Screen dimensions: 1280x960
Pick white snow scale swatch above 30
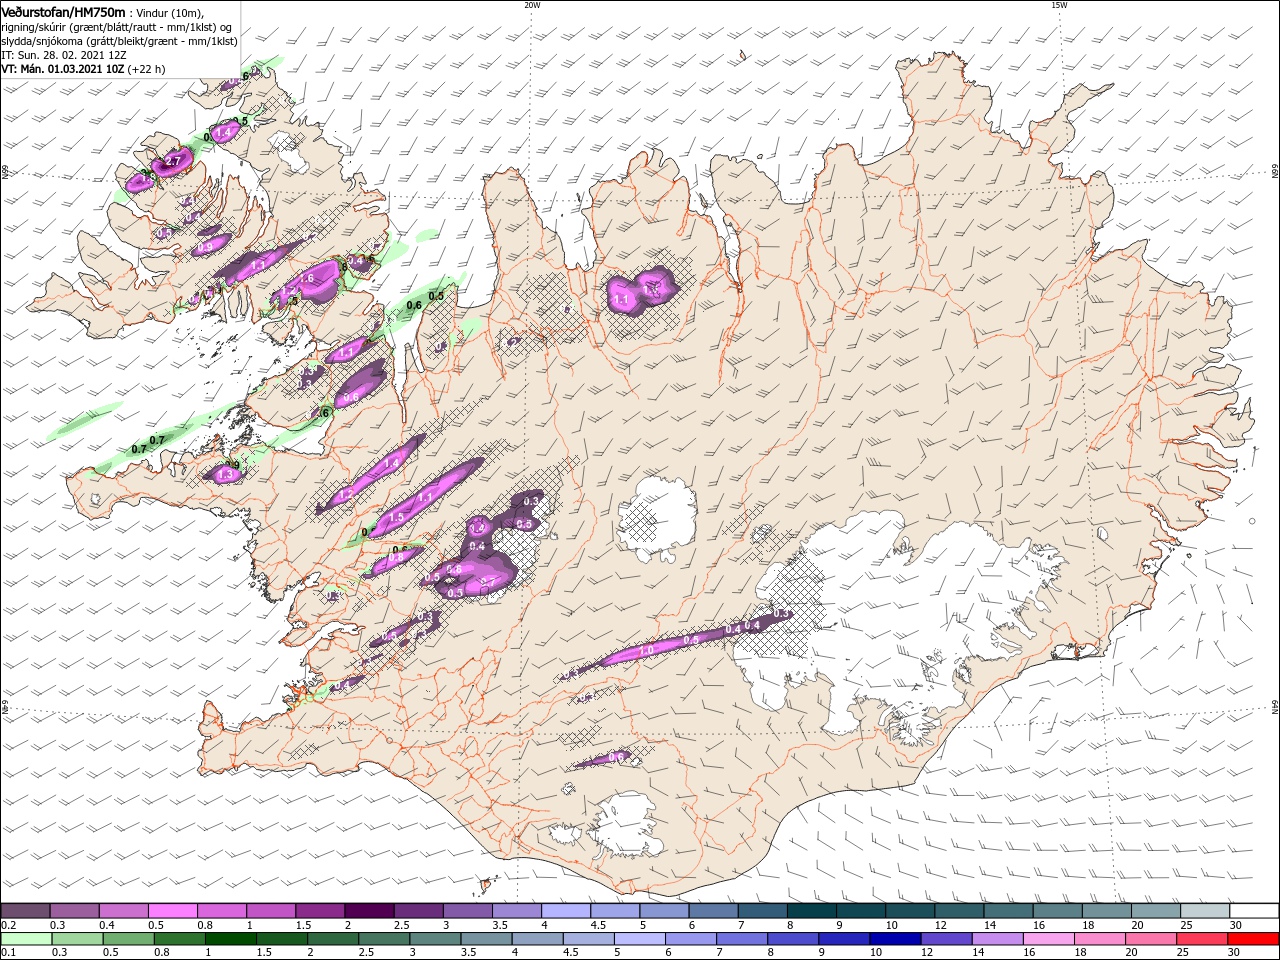1255,911
